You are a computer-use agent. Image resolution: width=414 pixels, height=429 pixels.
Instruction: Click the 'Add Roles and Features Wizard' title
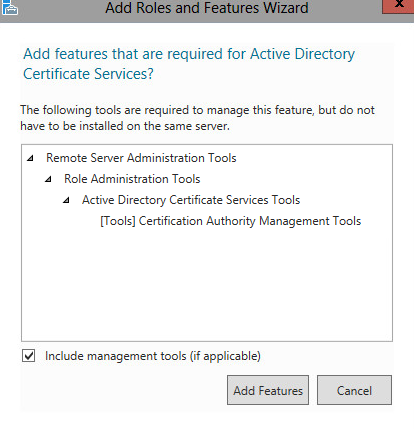point(207,8)
